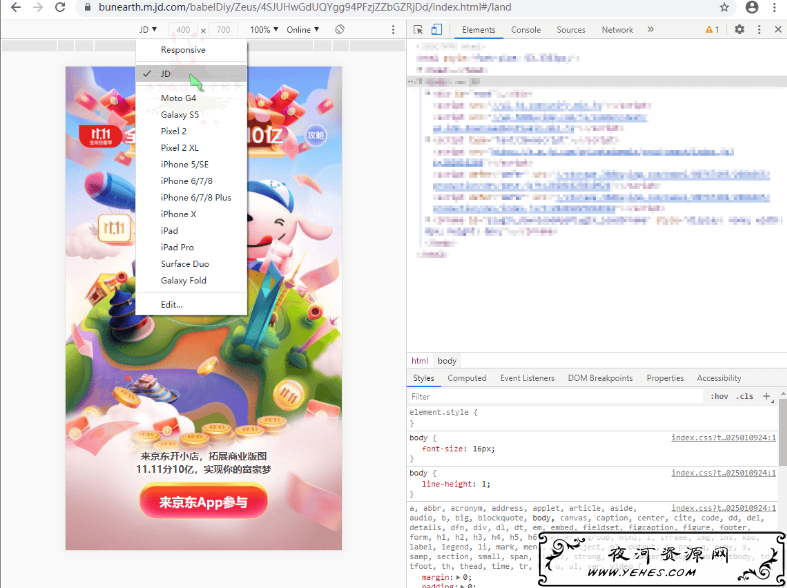This screenshot has width=787, height=588.
Task: Choose Moto G4 from the device list
Action: click(x=191, y=98)
